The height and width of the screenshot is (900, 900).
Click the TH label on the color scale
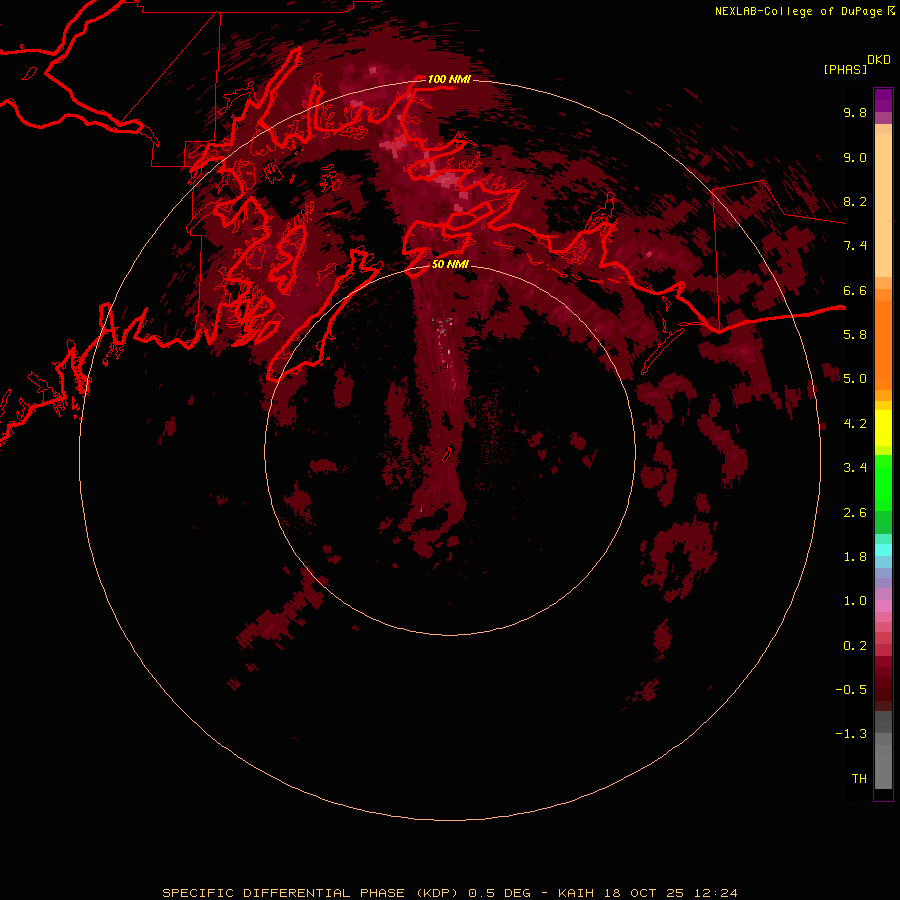pos(859,779)
